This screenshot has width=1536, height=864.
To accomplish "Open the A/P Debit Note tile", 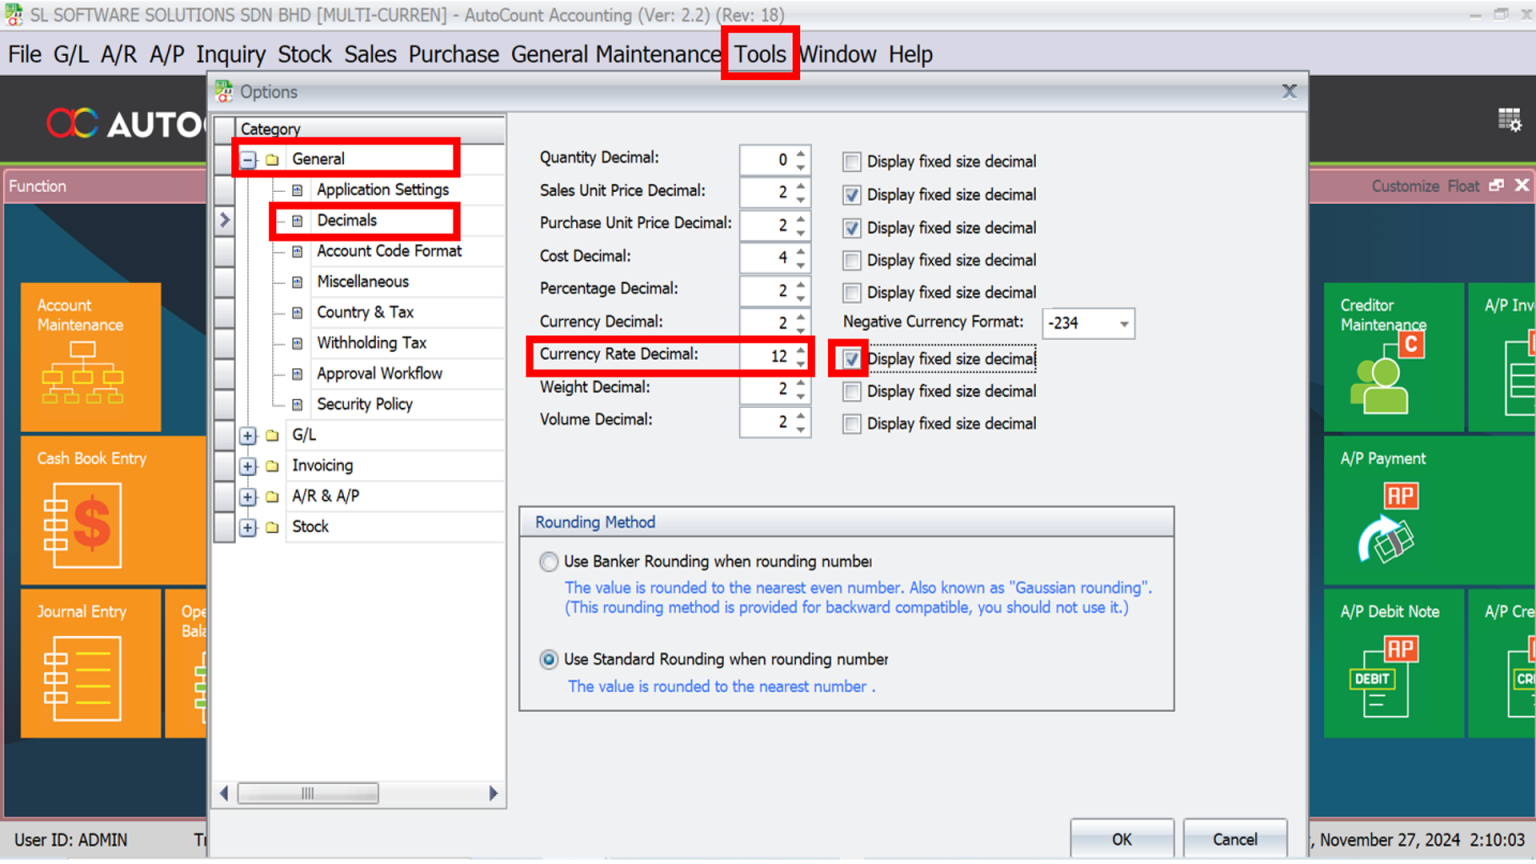I will 1394,663.
